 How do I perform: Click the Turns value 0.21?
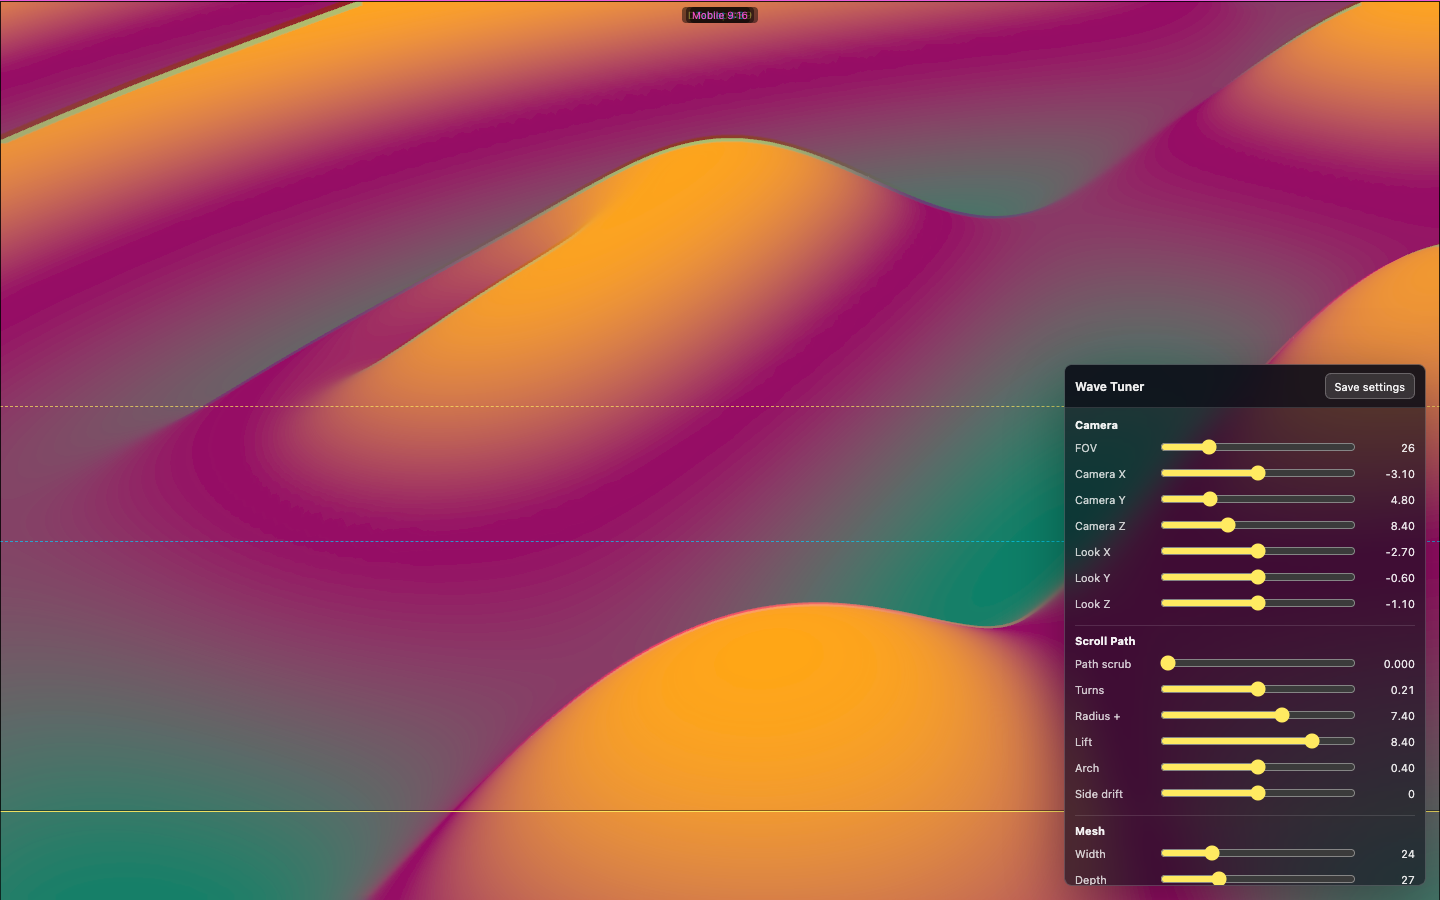(x=1402, y=690)
